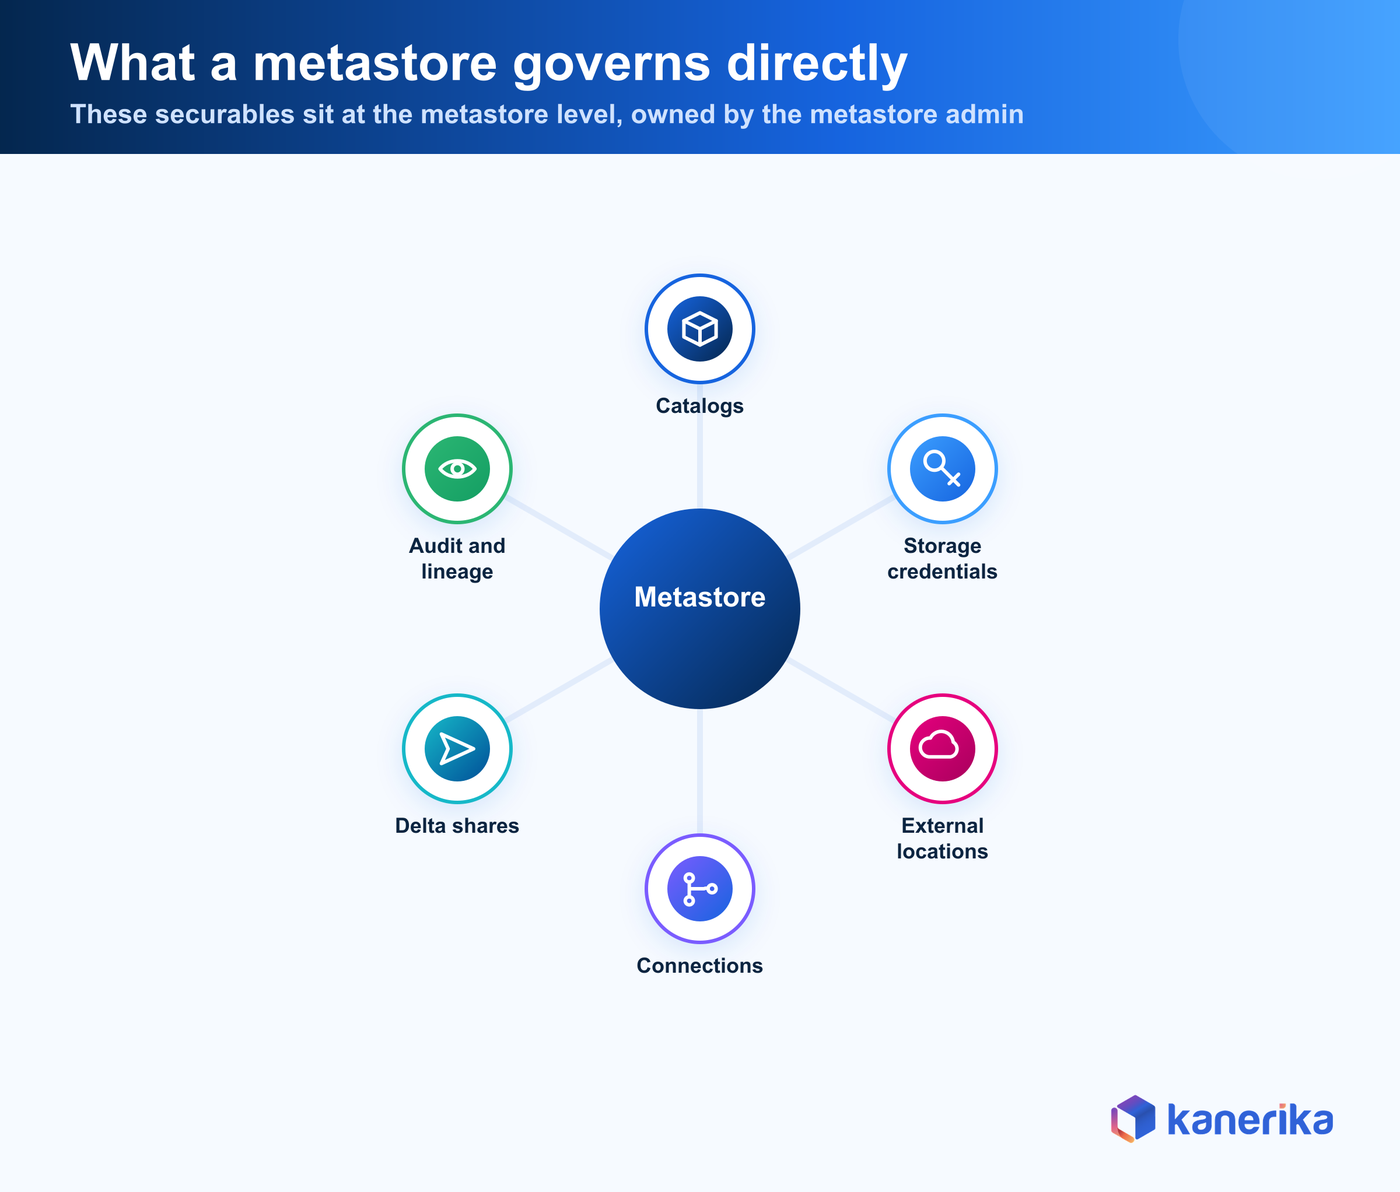This screenshot has width=1400, height=1192.
Task: Click the Delta shares paper-plane icon
Action: tap(457, 749)
